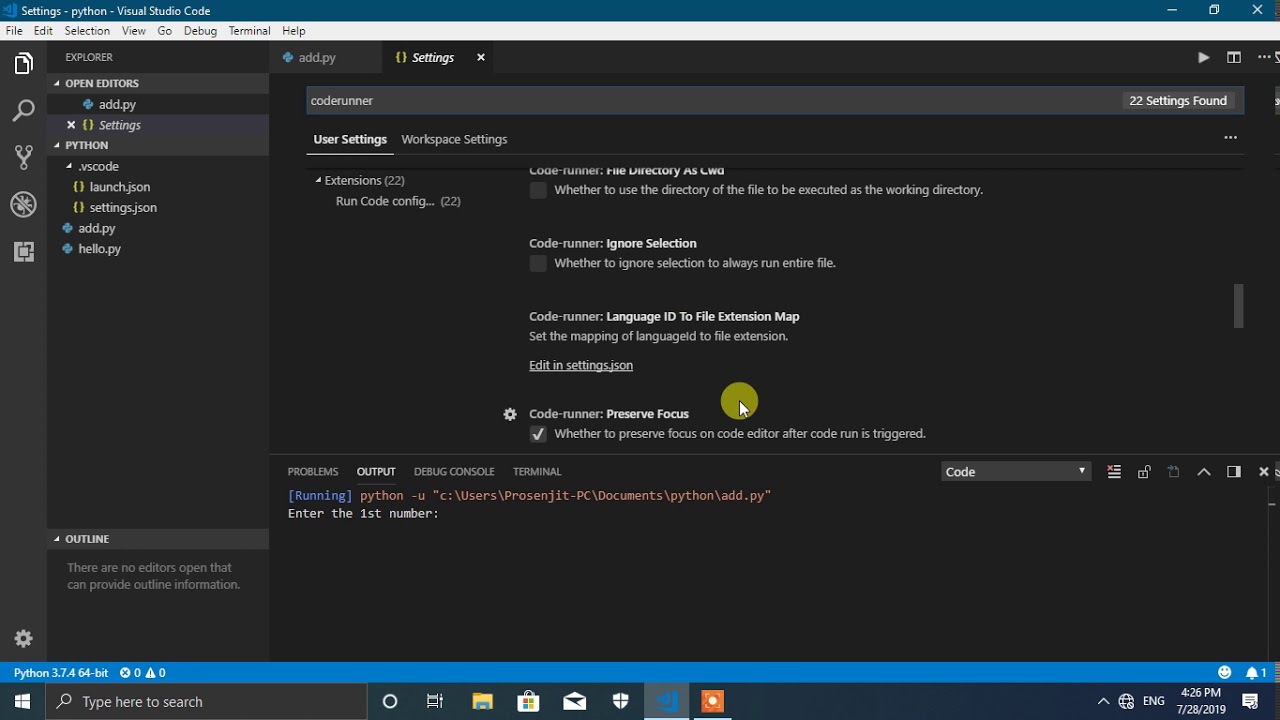The image size is (1280, 720).
Task: Open the Debug menu
Action: coord(200,31)
